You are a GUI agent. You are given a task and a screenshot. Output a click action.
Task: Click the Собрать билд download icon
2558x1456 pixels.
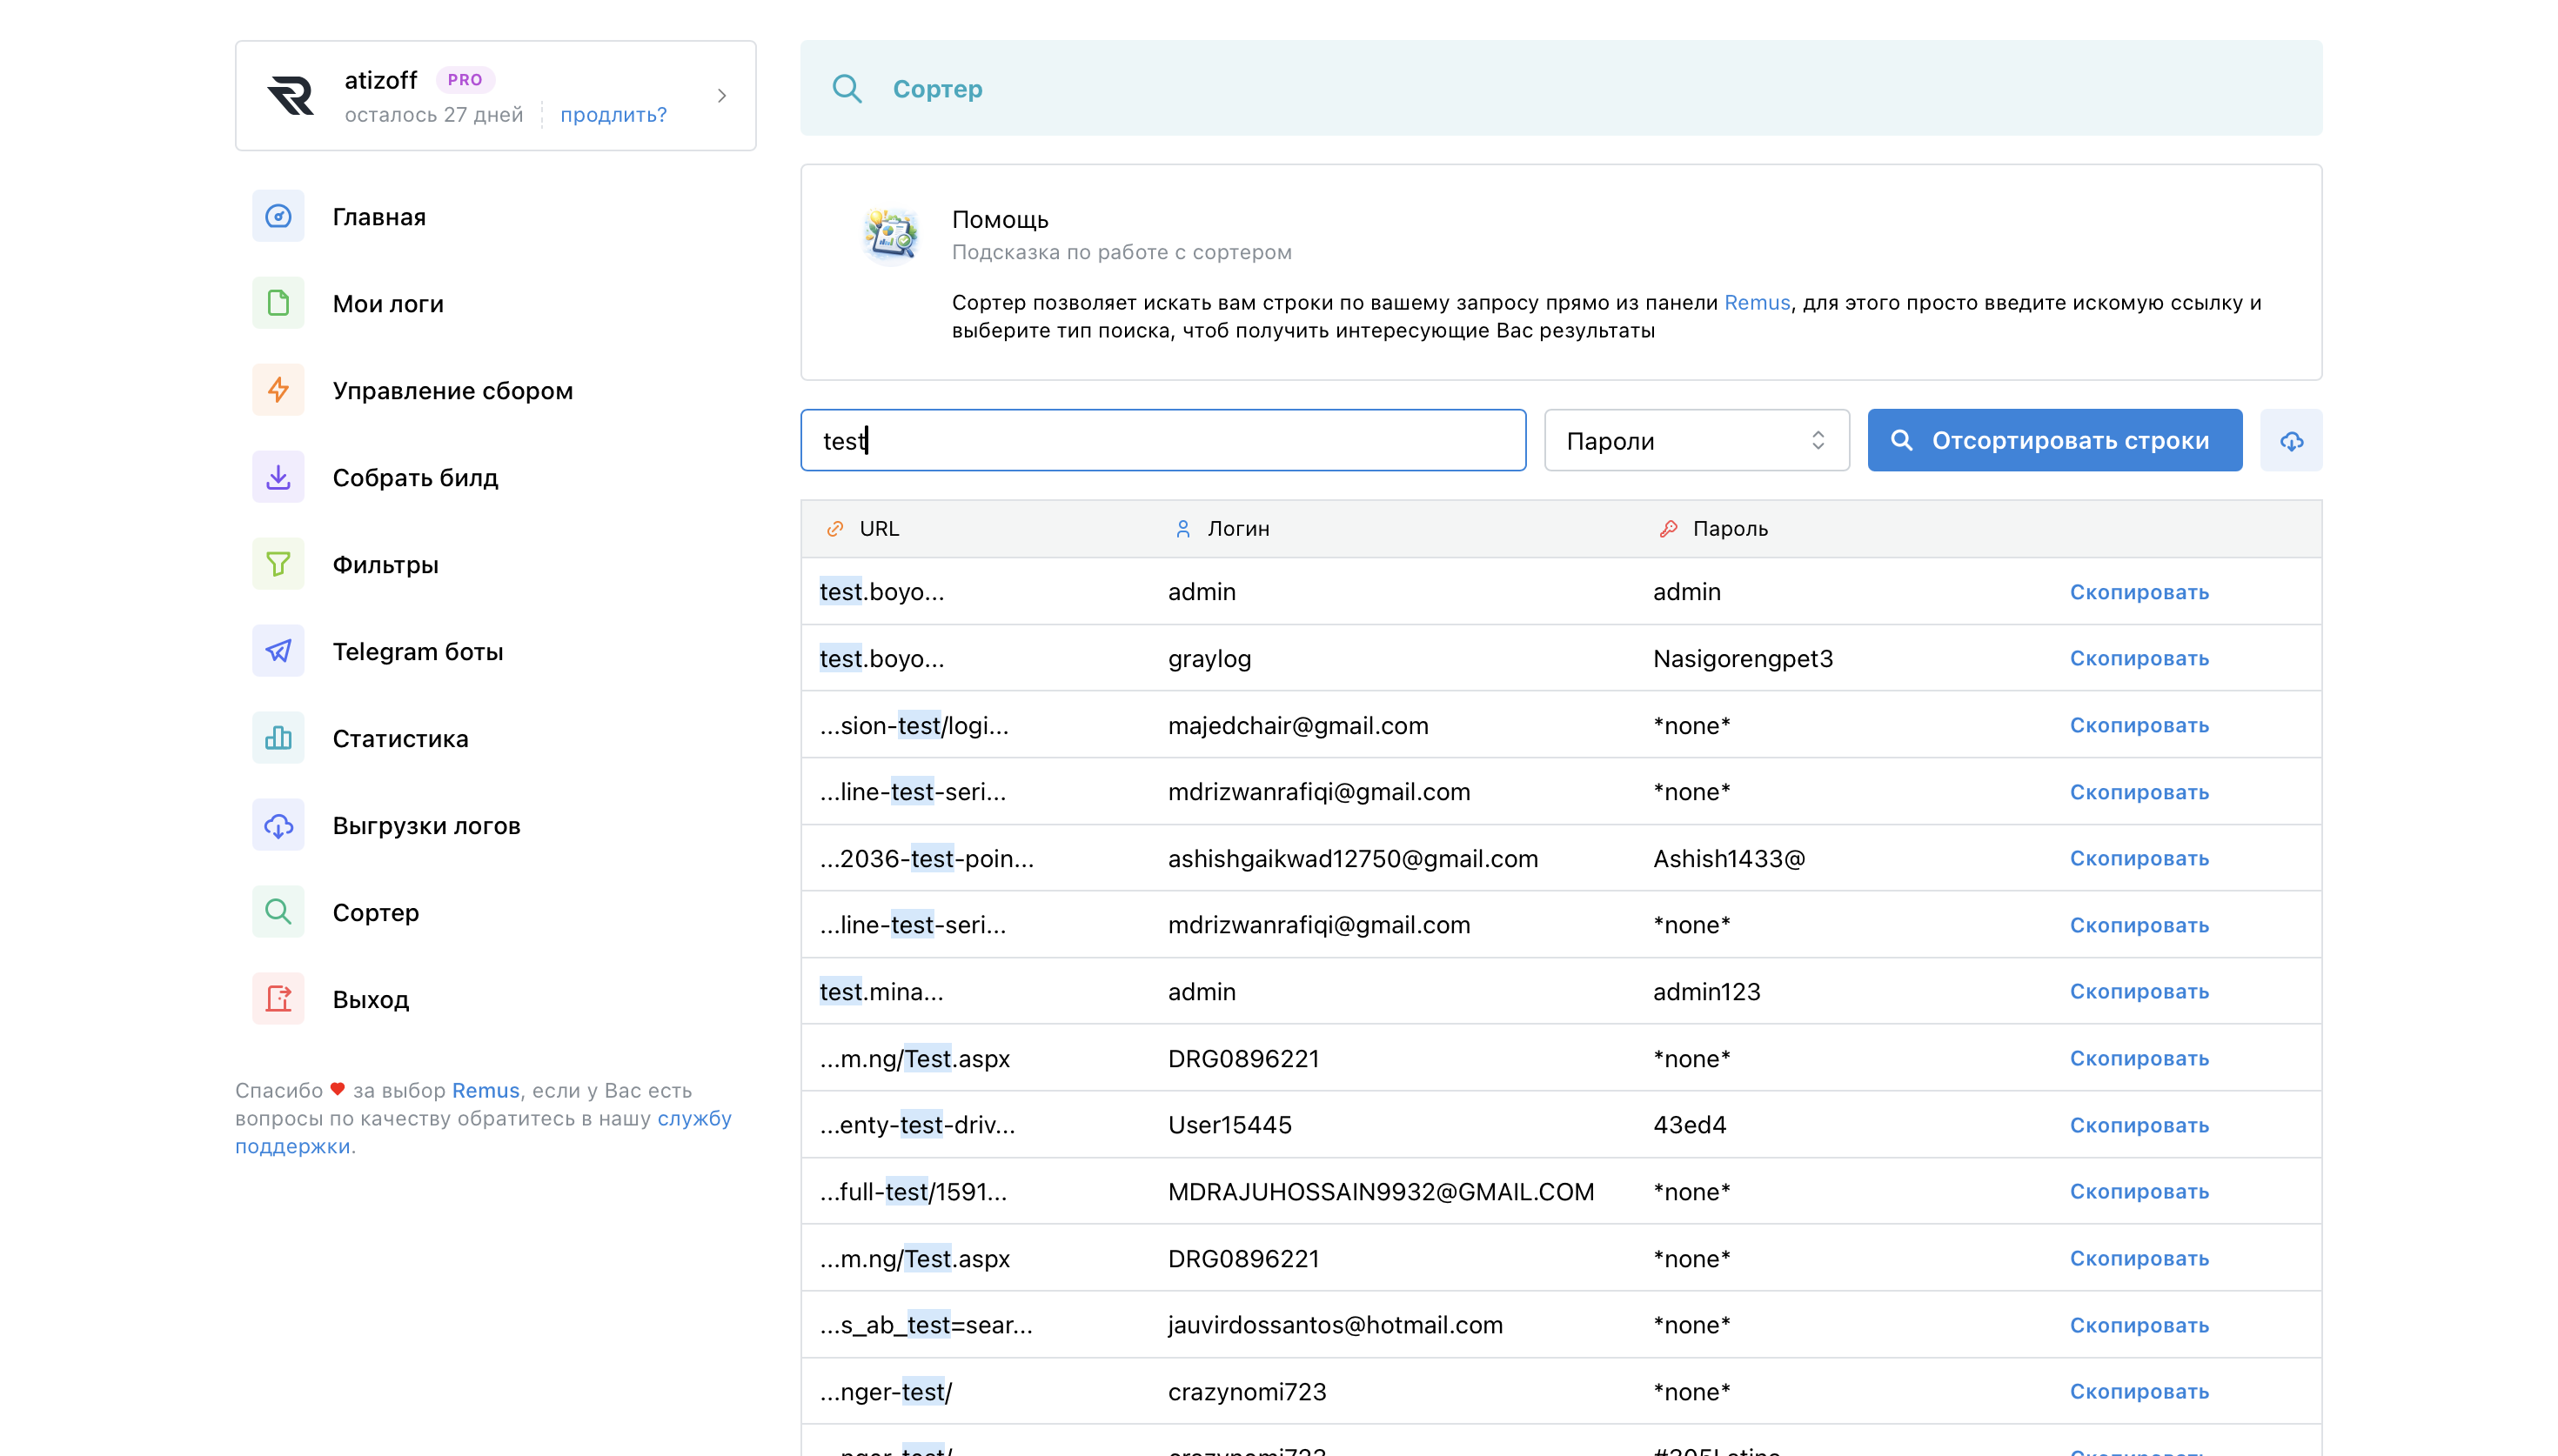click(x=278, y=477)
